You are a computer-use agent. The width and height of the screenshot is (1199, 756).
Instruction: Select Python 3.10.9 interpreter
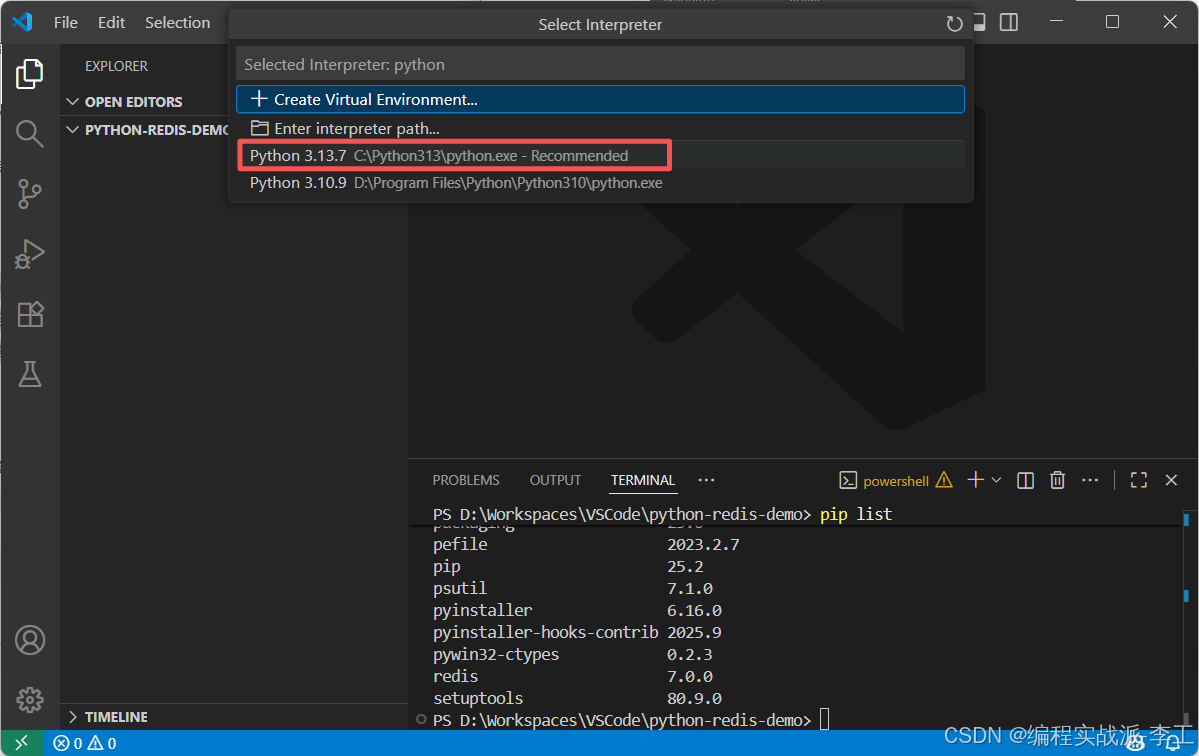pos(600,183)
